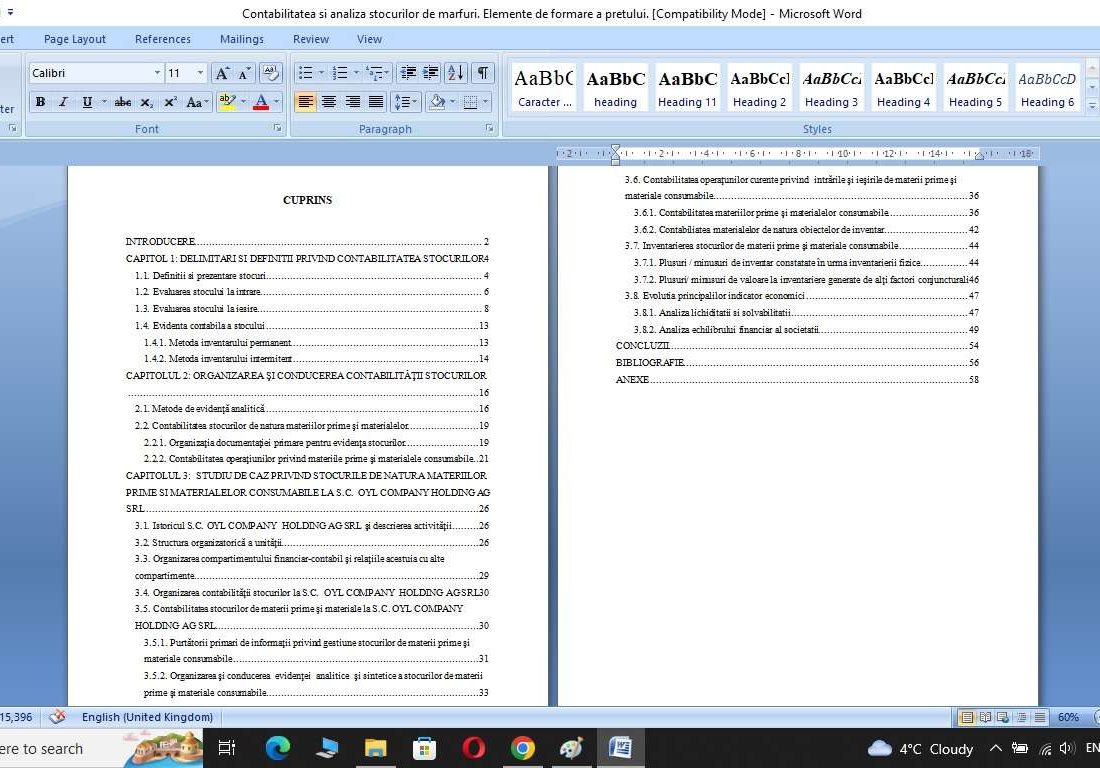This screenshot has width=1100, height=768.
Task: Increase the paragraph indent
Action: 431,73
